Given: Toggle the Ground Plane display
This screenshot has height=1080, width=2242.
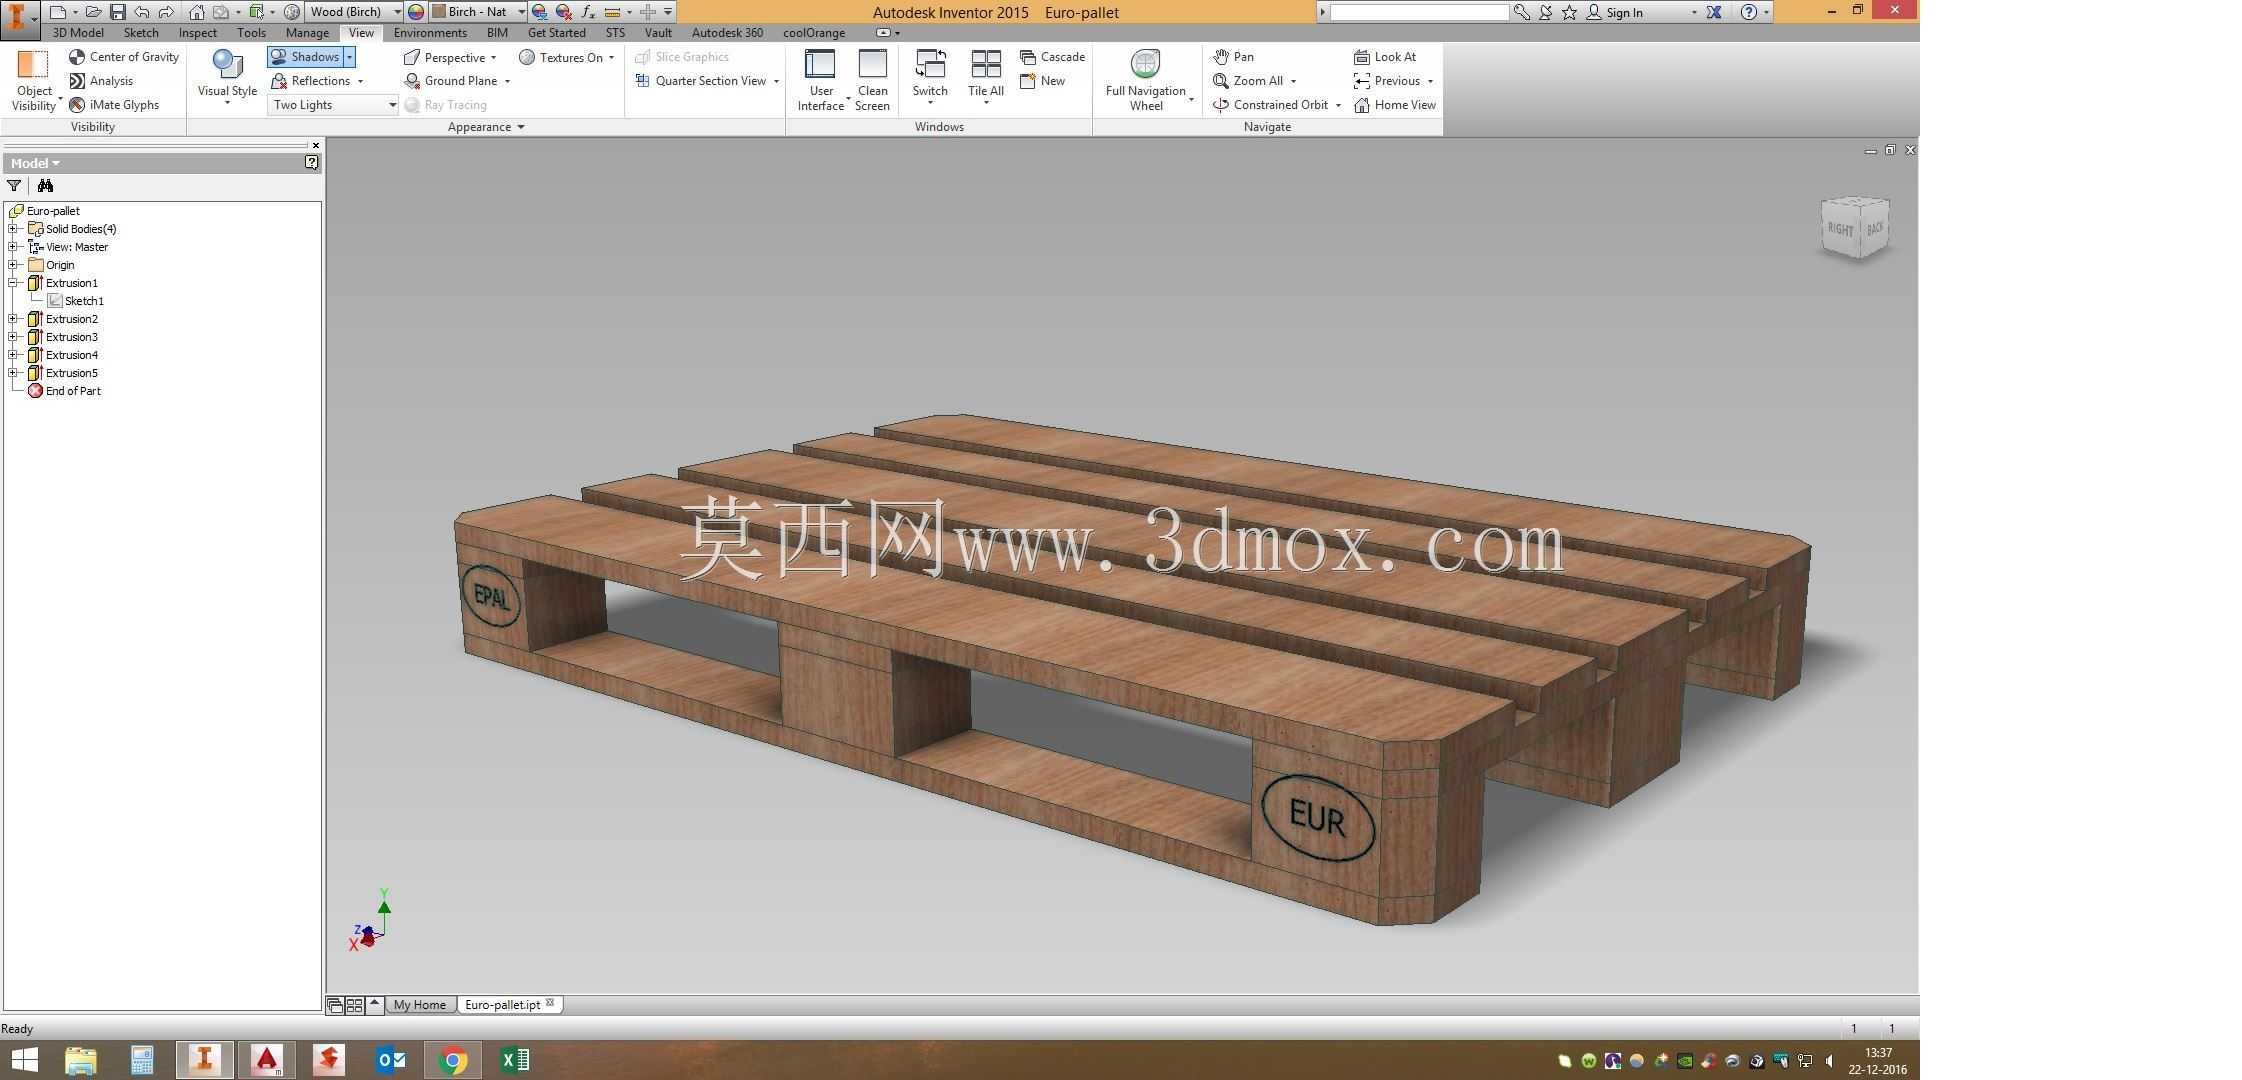Looking at the screenshot, I should (x=450, y=81).
